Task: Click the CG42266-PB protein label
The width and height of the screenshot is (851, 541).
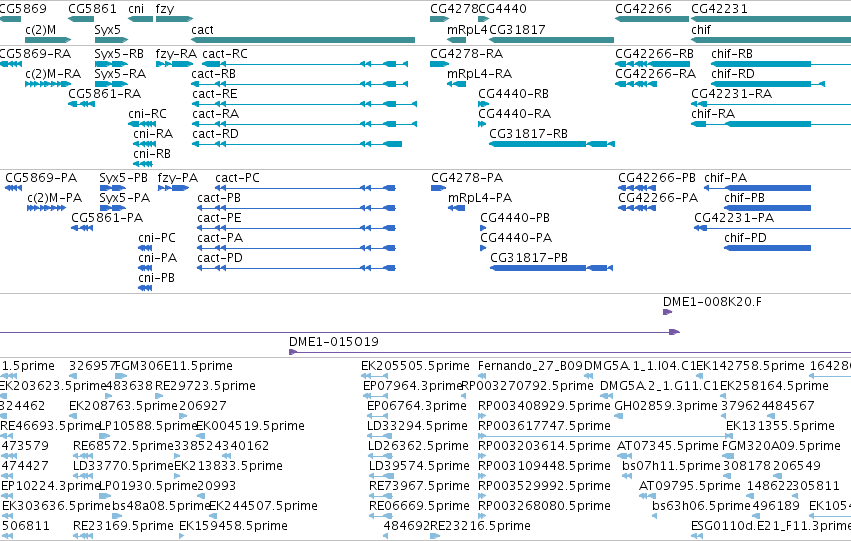Action: [657, 178]
